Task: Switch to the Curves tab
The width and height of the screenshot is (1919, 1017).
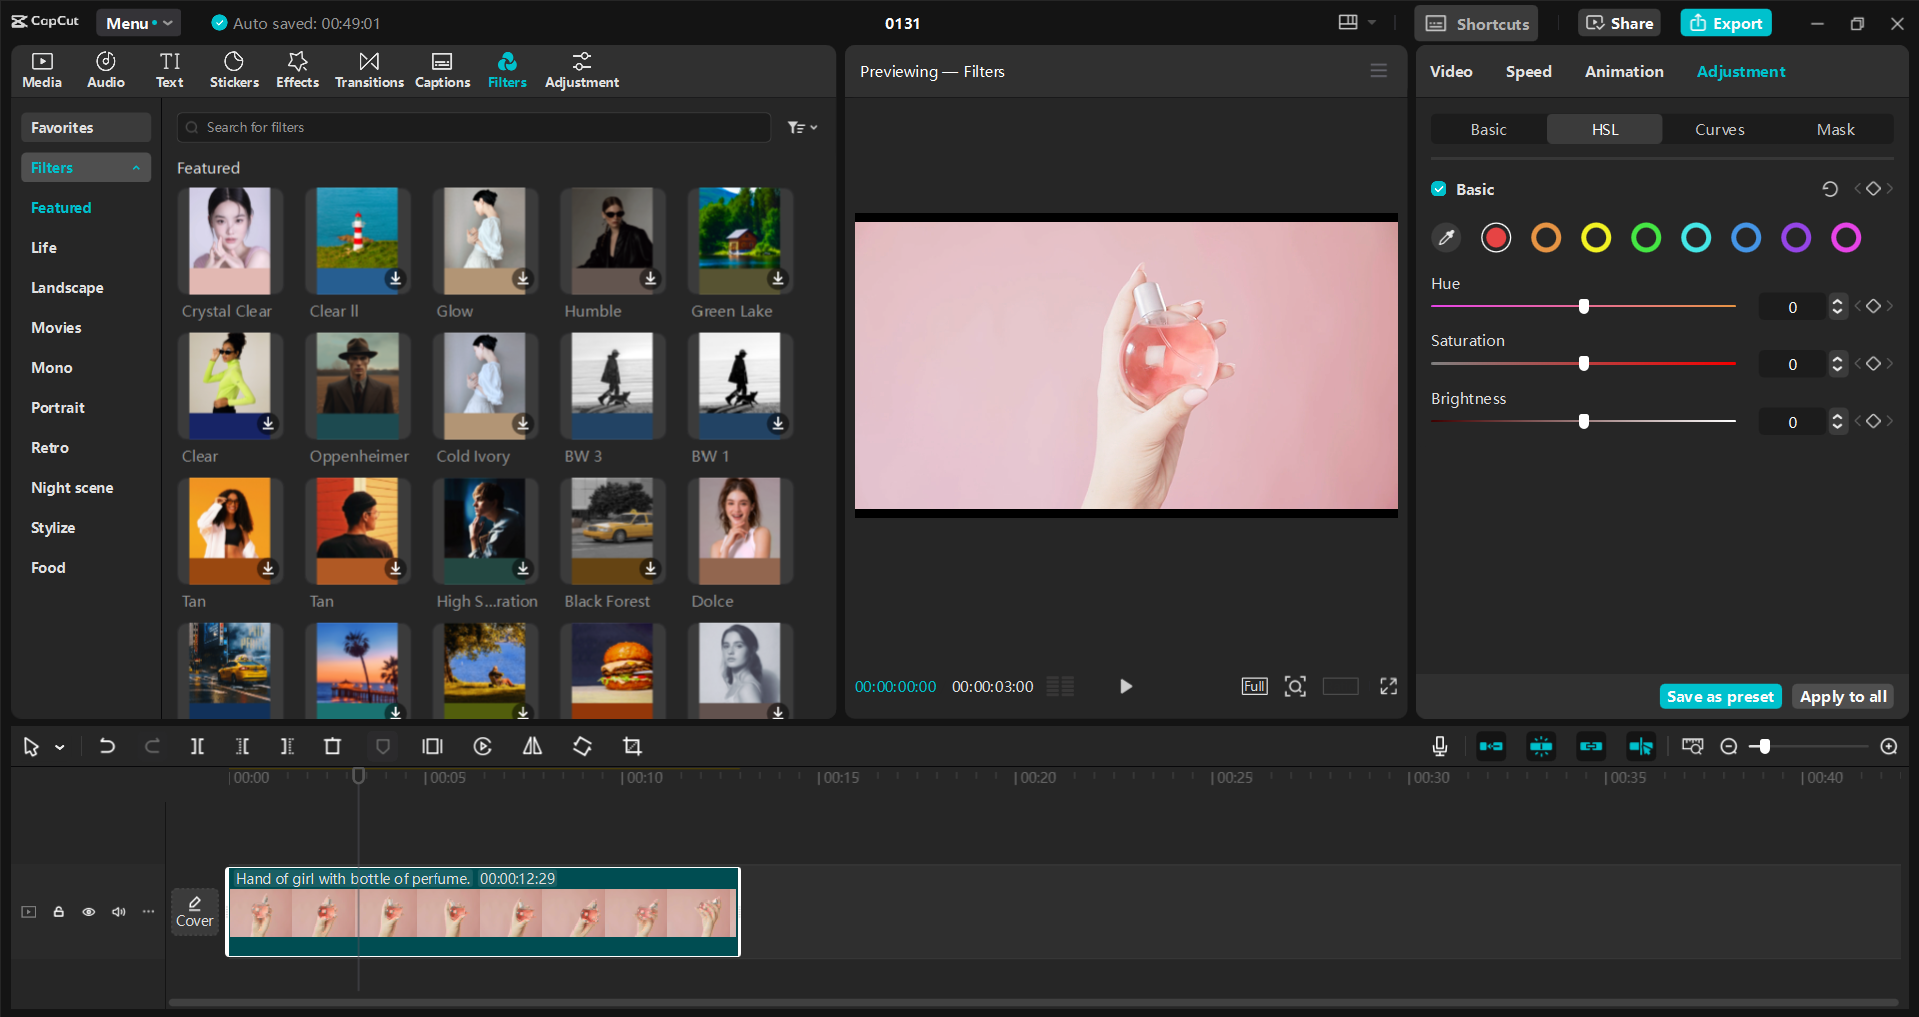Action: click(1719, 130)
